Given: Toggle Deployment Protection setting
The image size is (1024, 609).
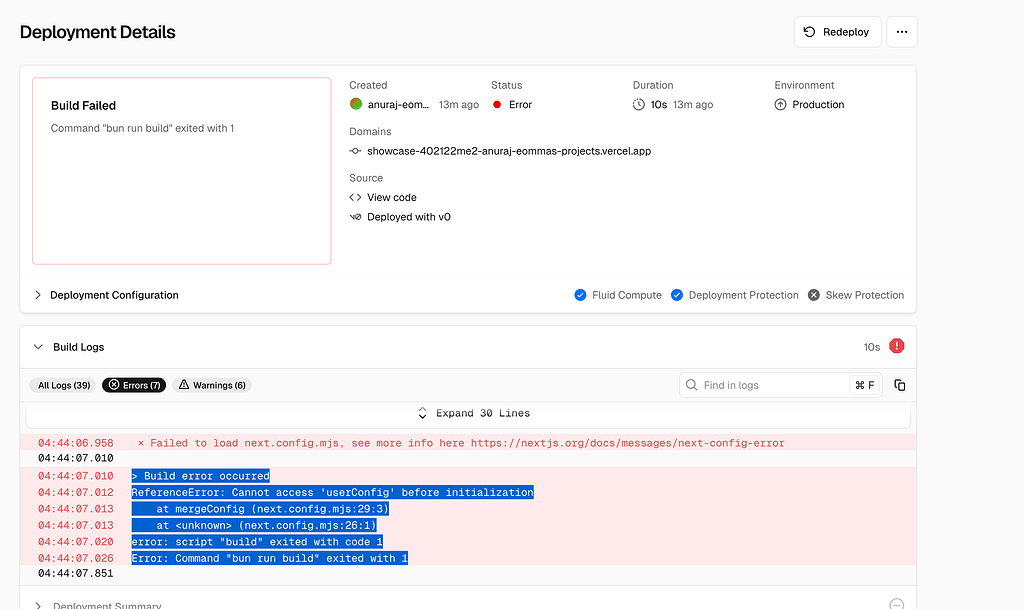Looking at the screenshot, I should 677,295.
